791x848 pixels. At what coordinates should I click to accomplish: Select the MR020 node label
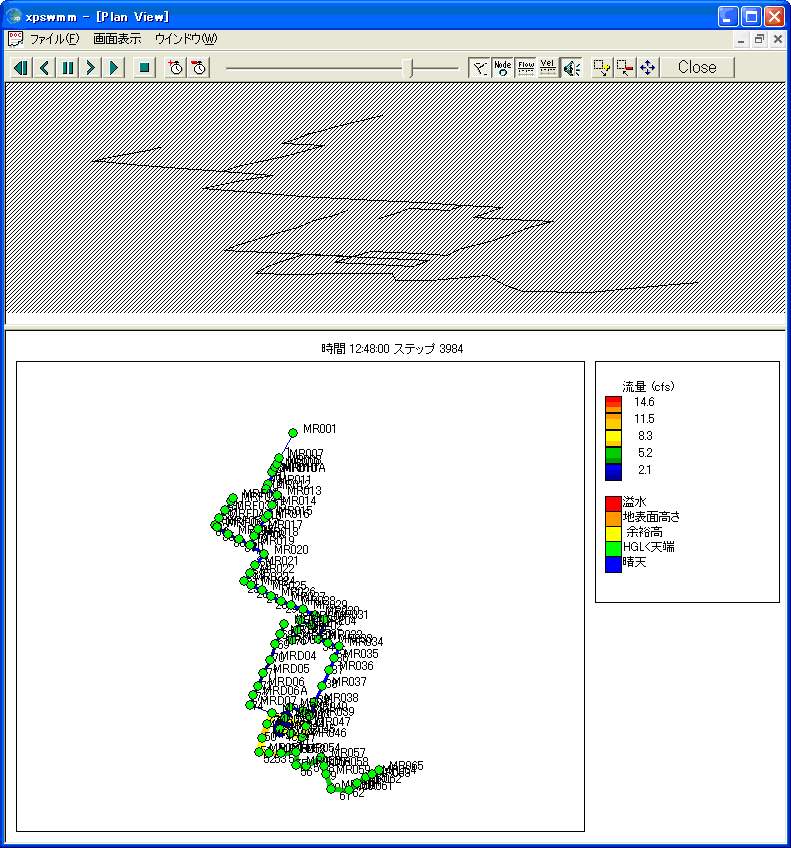[x=291, y=550]
